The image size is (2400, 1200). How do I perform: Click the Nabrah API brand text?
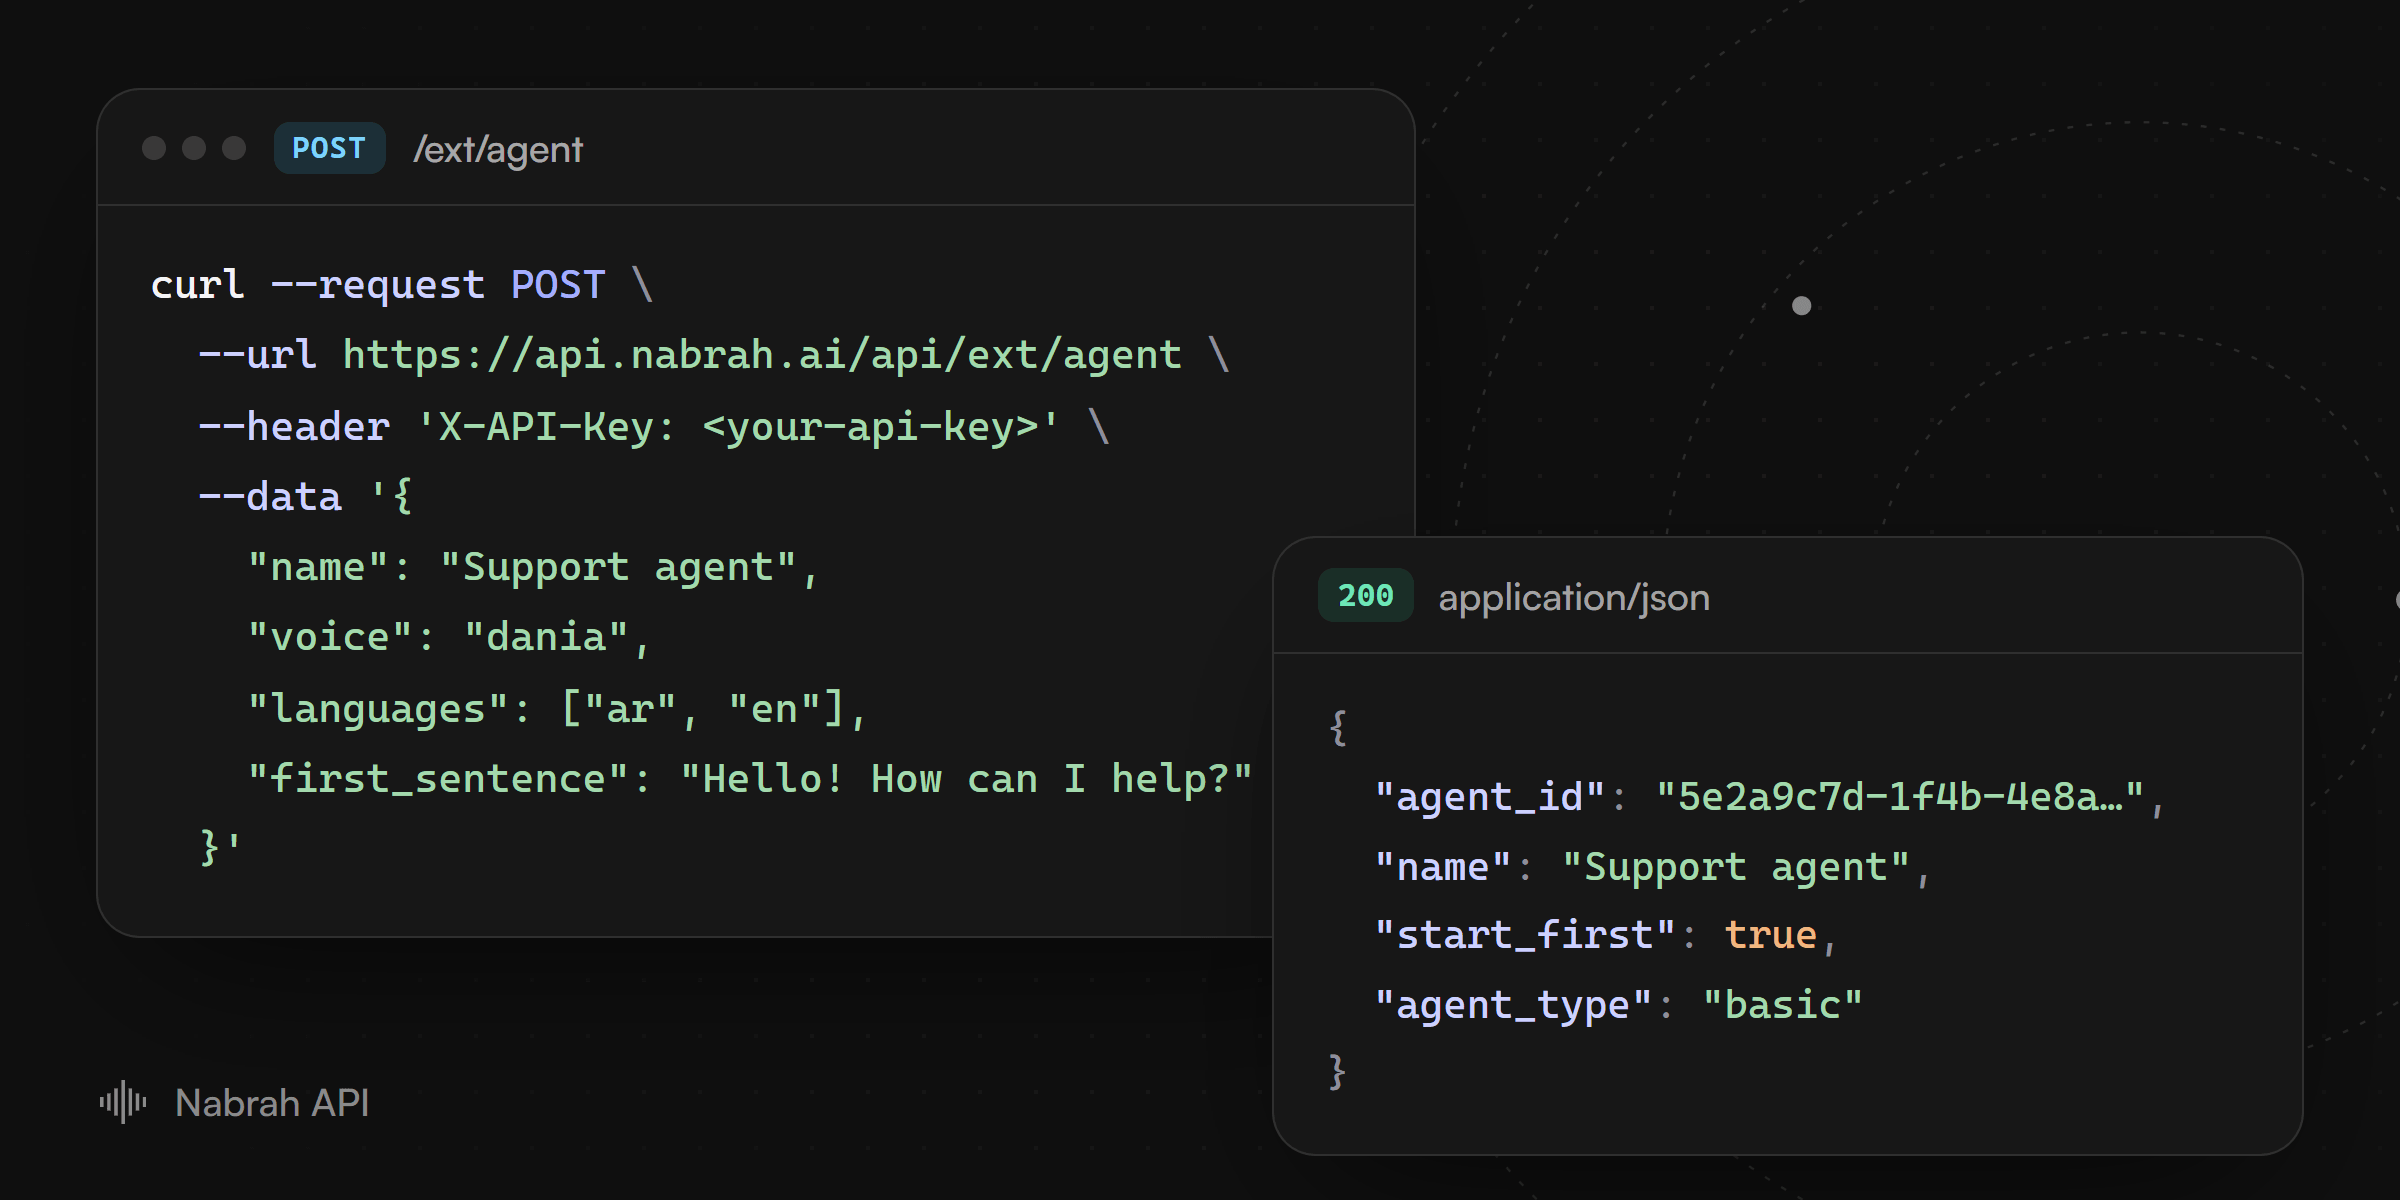[x=272, y=1103]
